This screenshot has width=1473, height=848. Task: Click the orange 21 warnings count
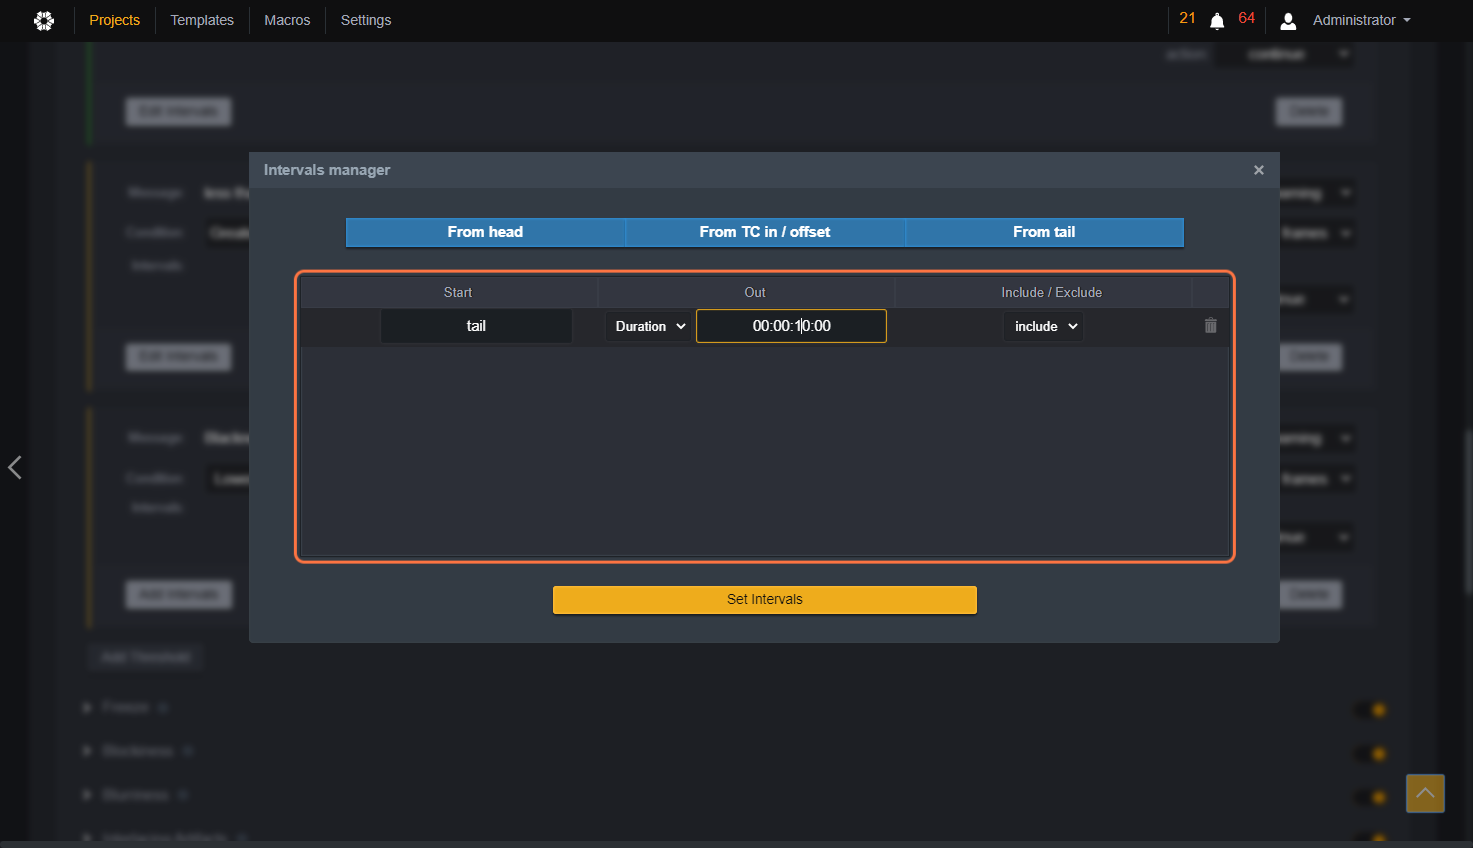pyautogui.click(x=1187, y=18)
